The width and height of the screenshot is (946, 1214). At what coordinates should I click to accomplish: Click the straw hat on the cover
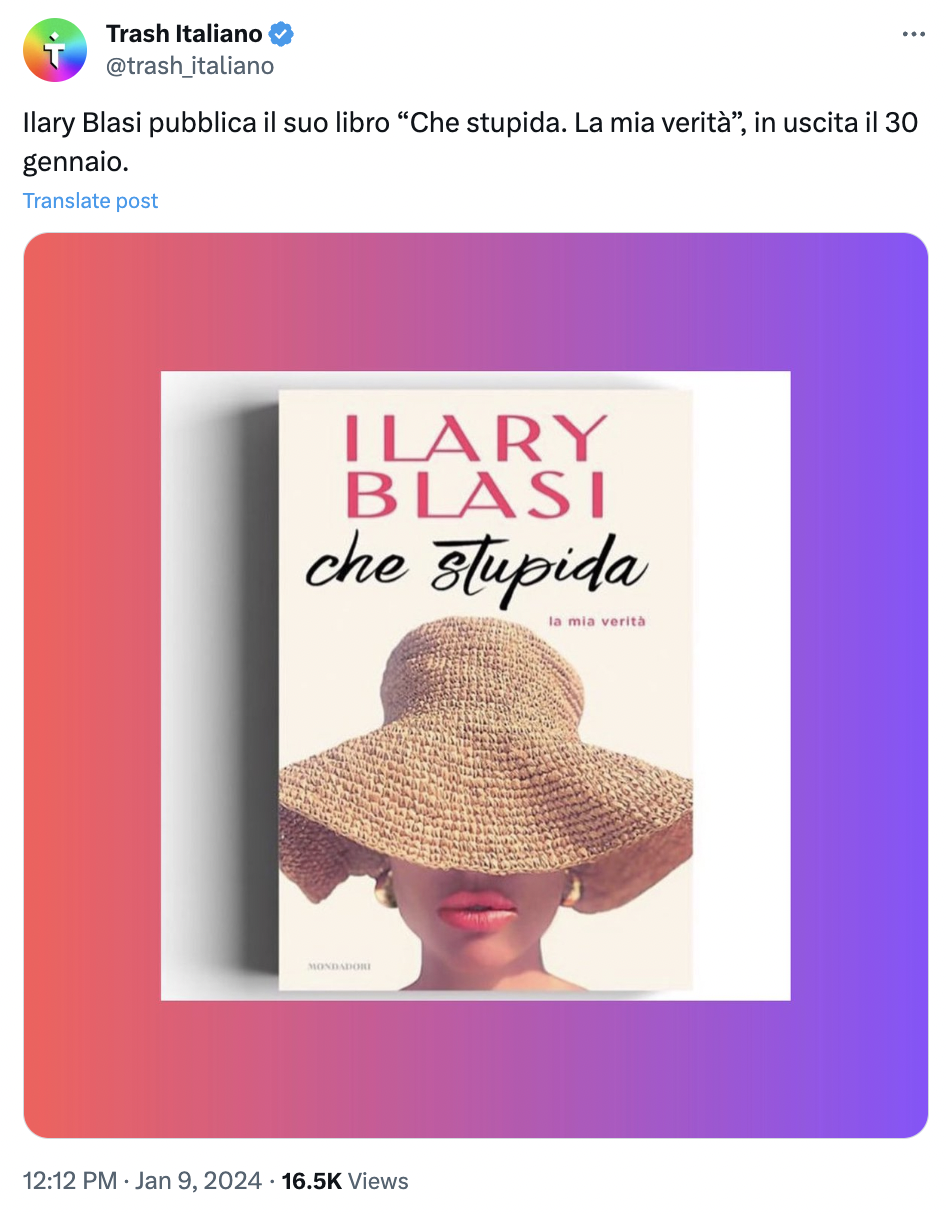coord(487,742)
